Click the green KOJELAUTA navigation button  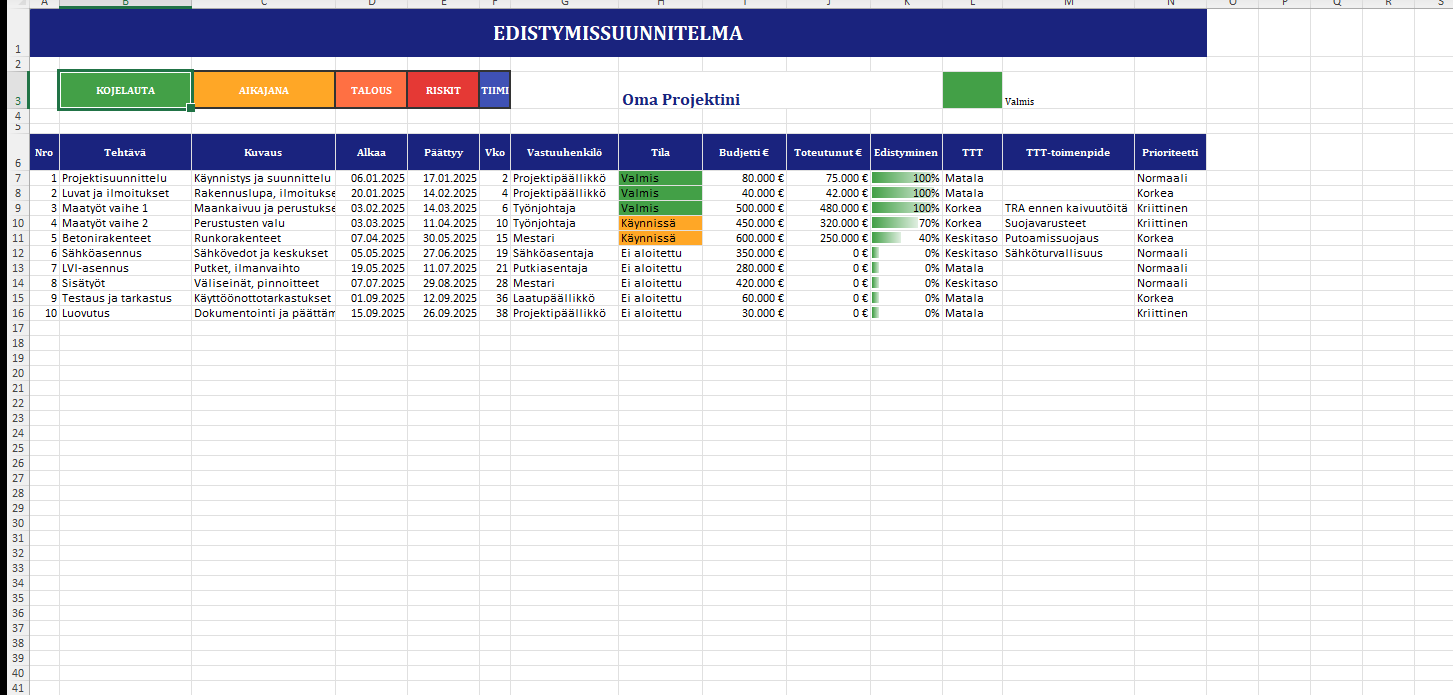[125, 90]
